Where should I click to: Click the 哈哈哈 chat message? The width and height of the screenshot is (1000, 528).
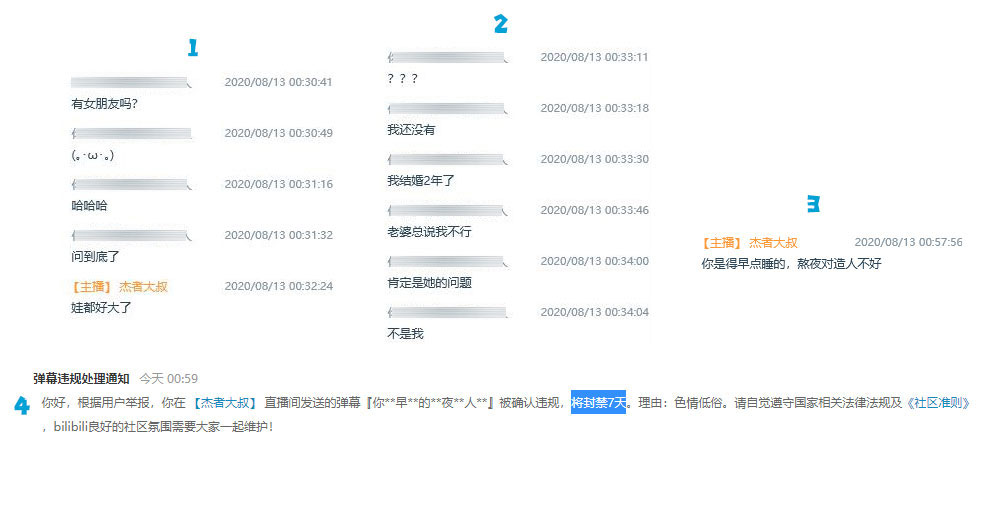[x=89, y=206]
